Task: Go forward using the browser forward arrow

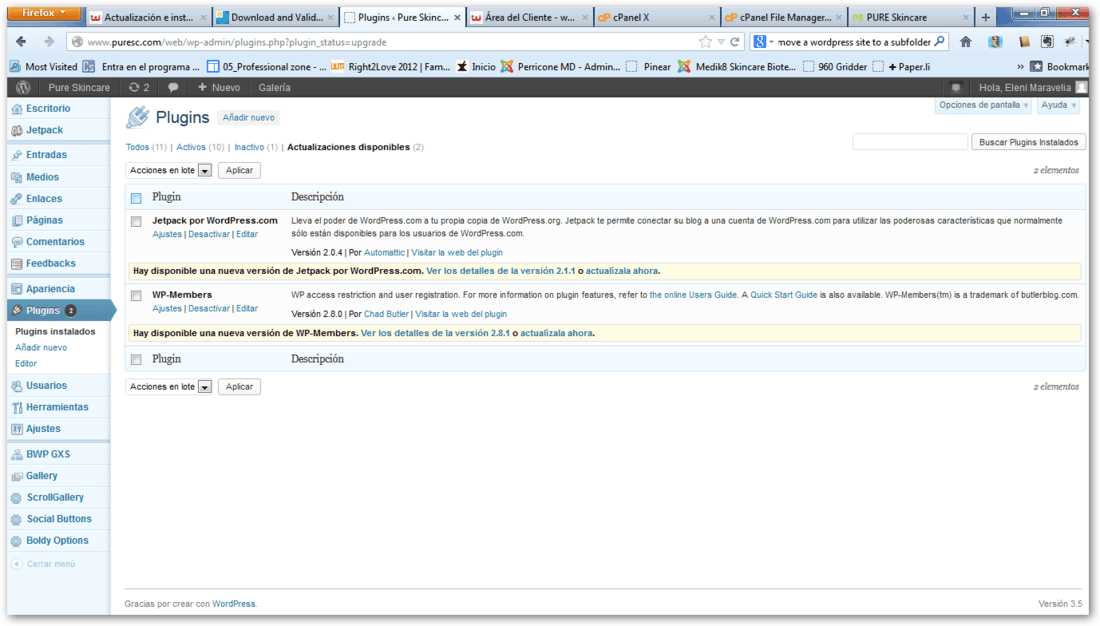Action: (48, 42)
